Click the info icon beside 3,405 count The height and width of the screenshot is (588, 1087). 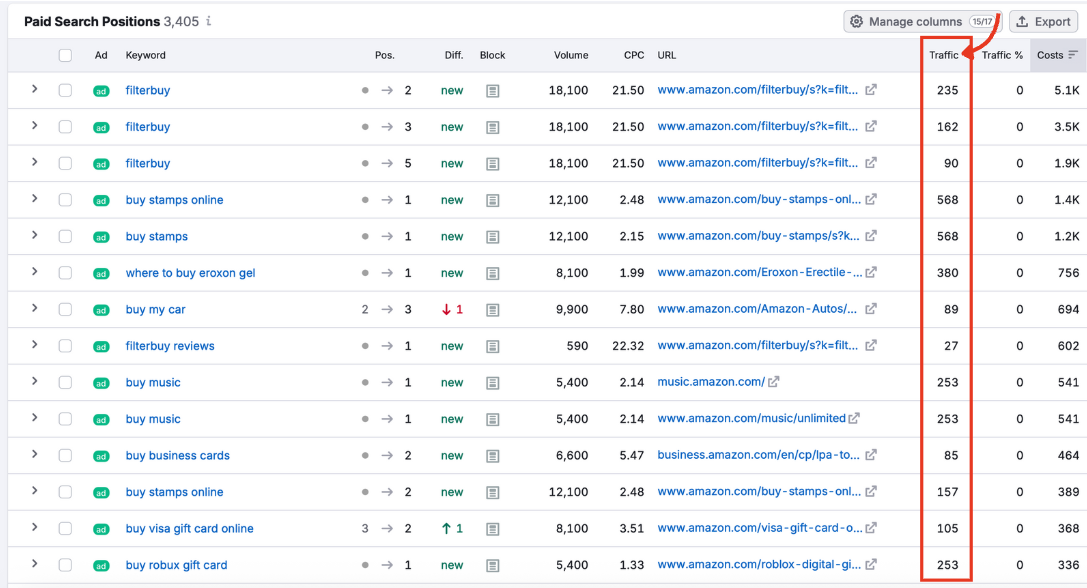208,20
